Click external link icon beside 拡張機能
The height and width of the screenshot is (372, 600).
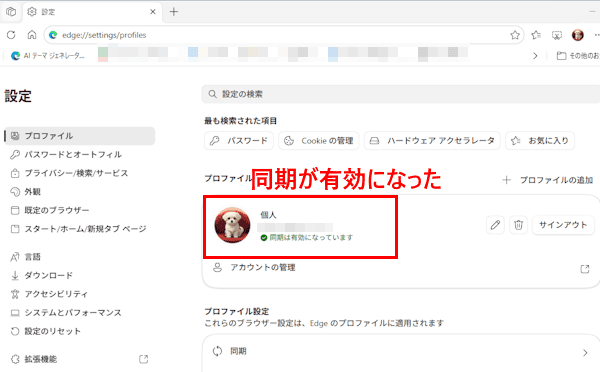click(x=143, y=359)
